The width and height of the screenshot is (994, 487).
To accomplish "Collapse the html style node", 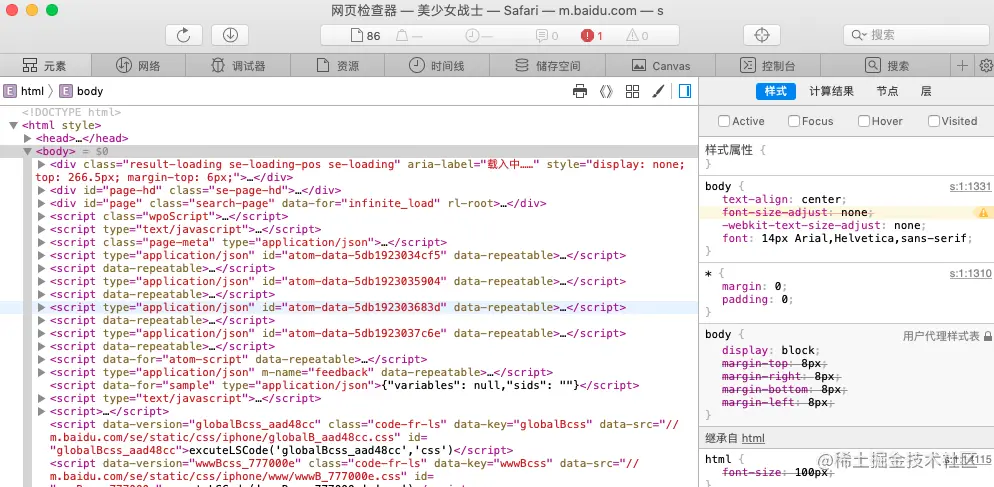I will (x=13, y=126).
